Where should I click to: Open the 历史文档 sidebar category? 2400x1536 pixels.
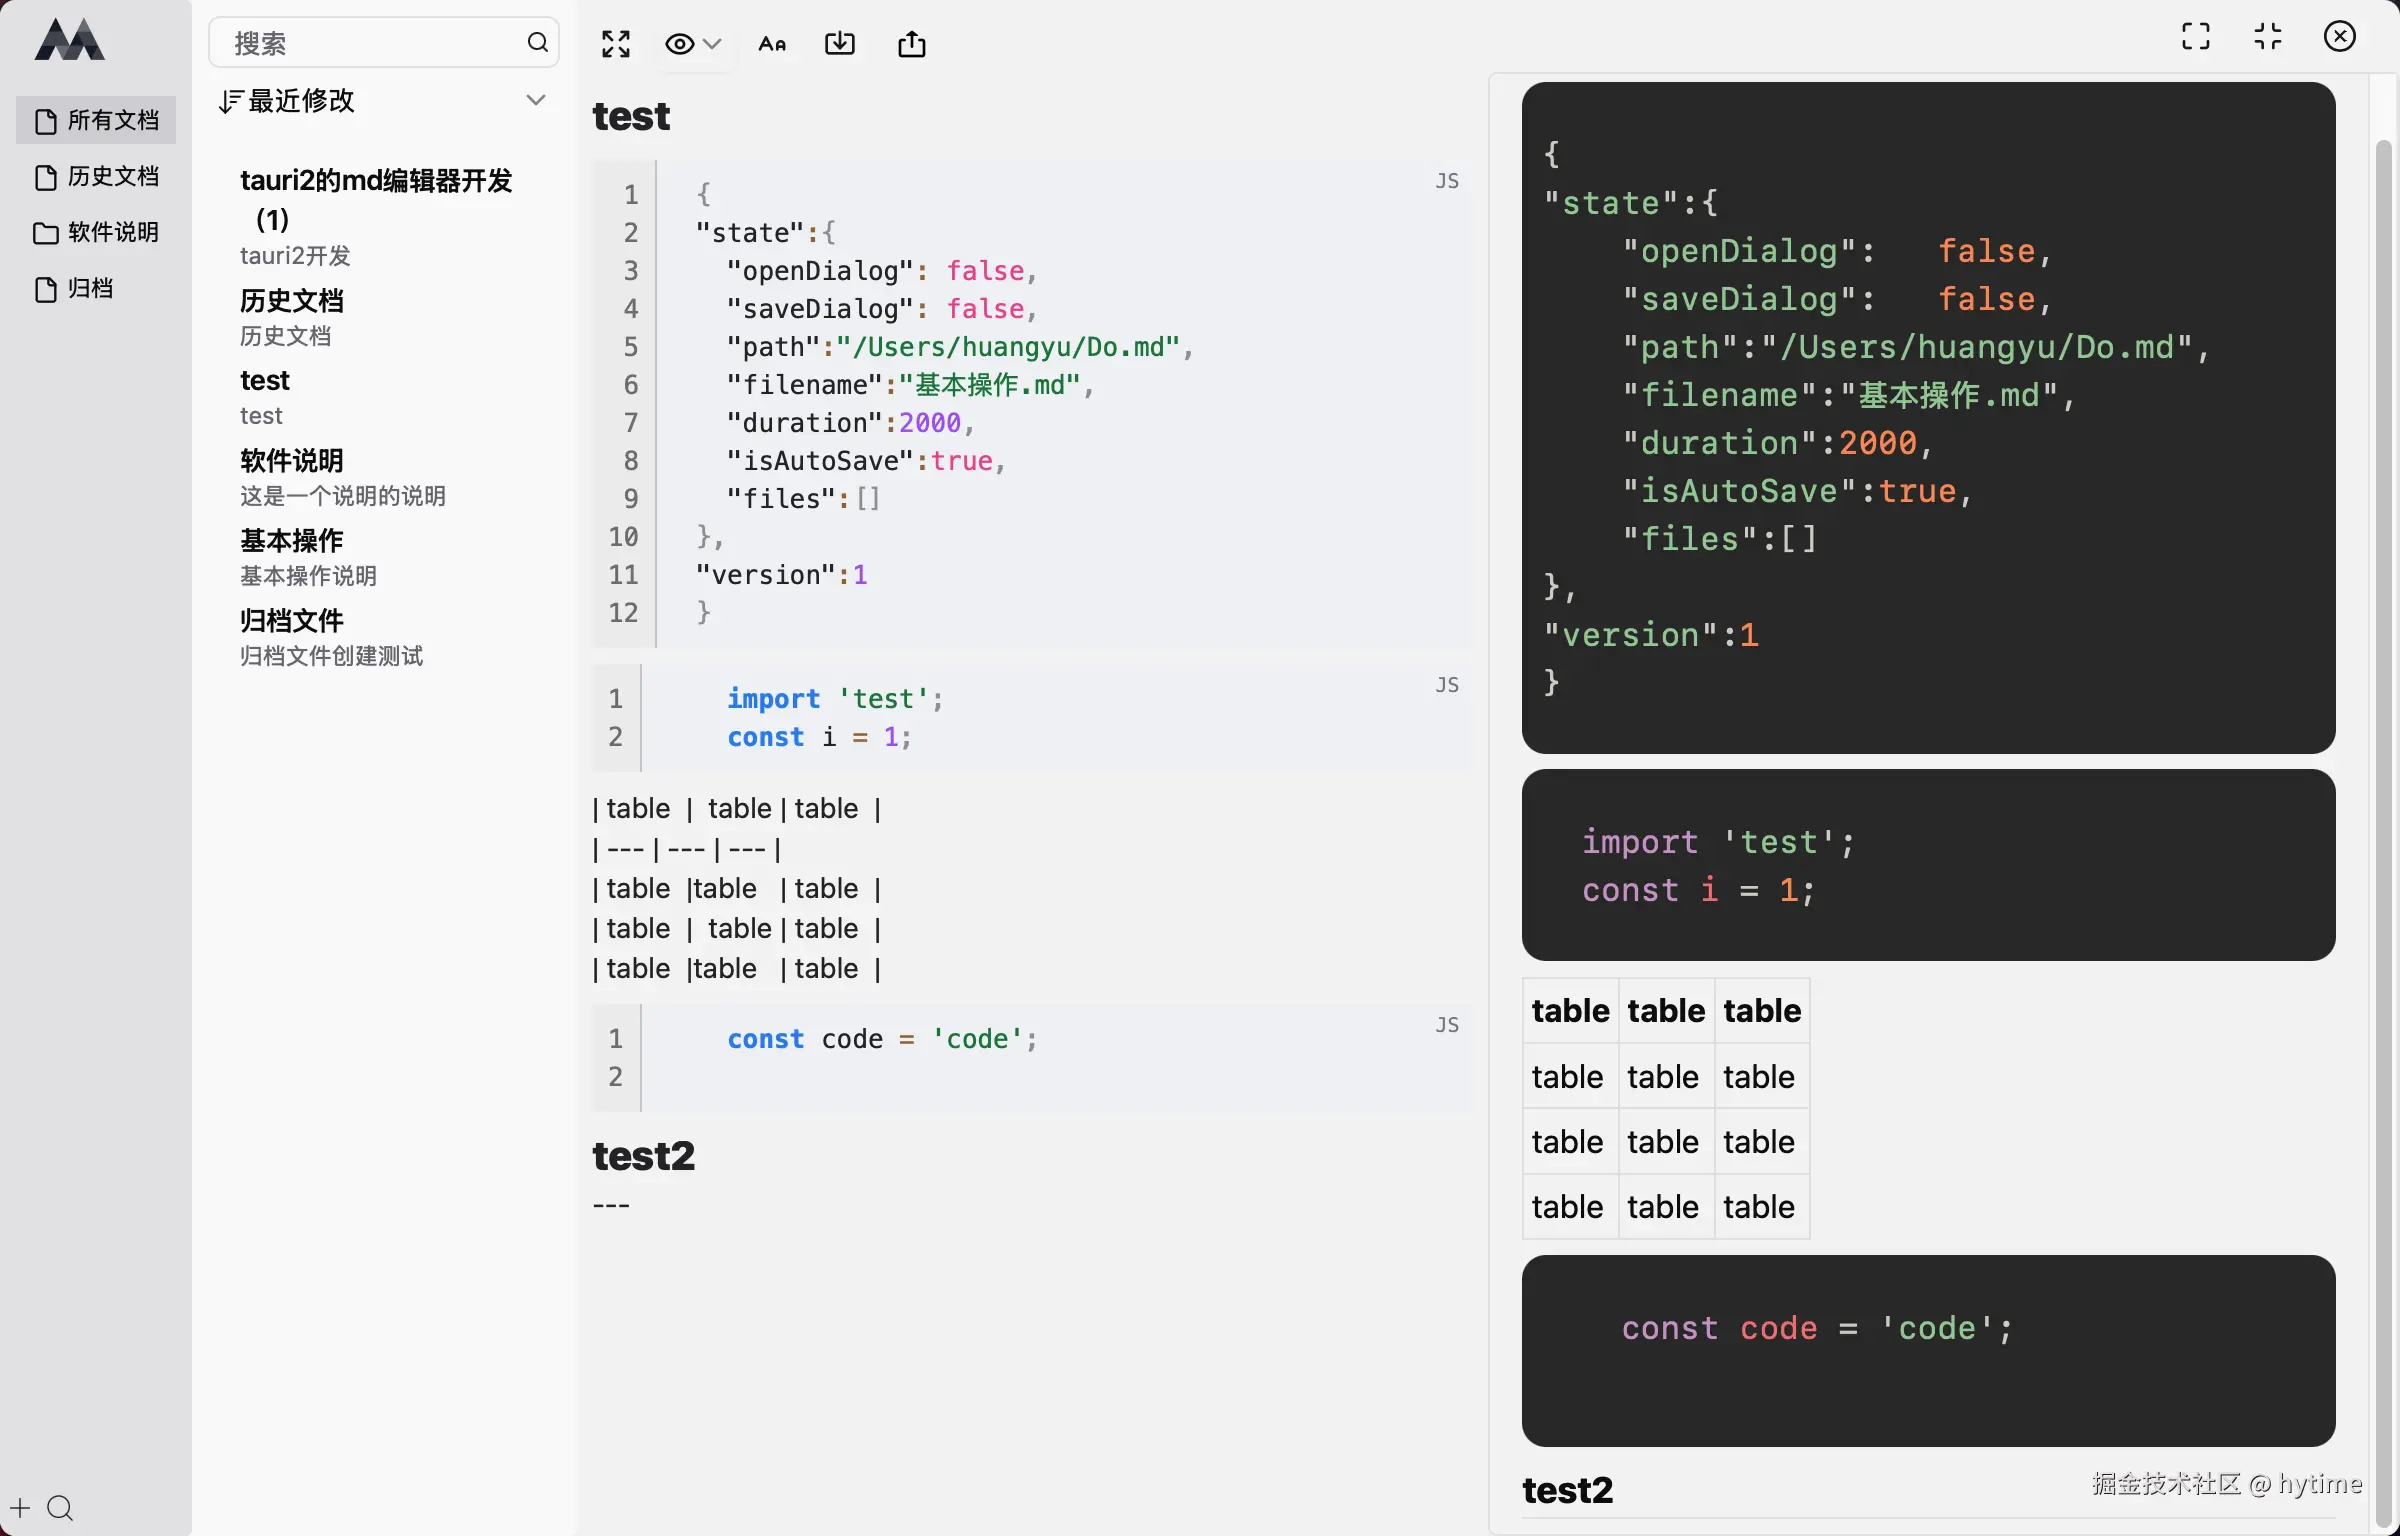97,177
